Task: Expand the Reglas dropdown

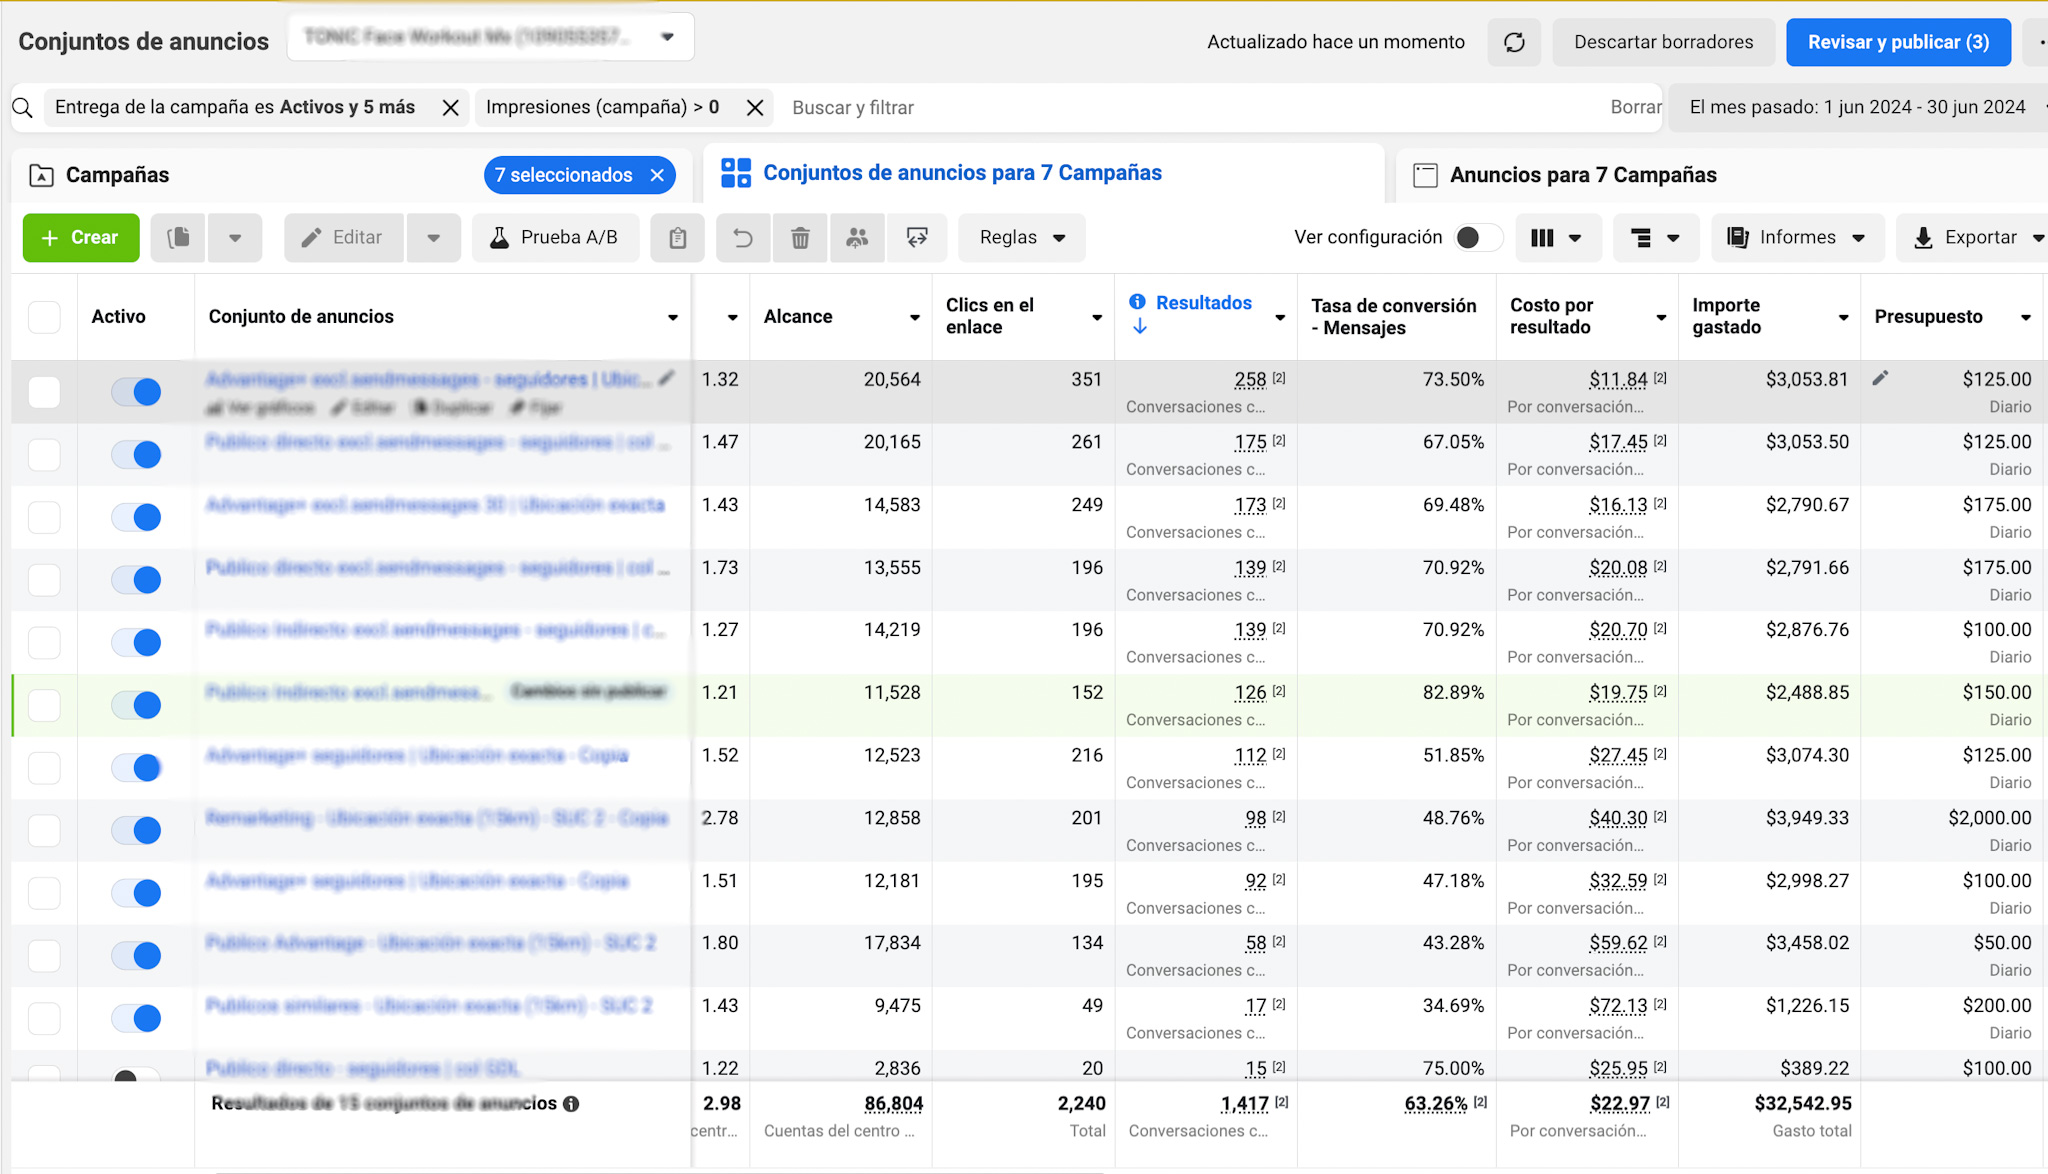Action: (x=1021, y=237)
